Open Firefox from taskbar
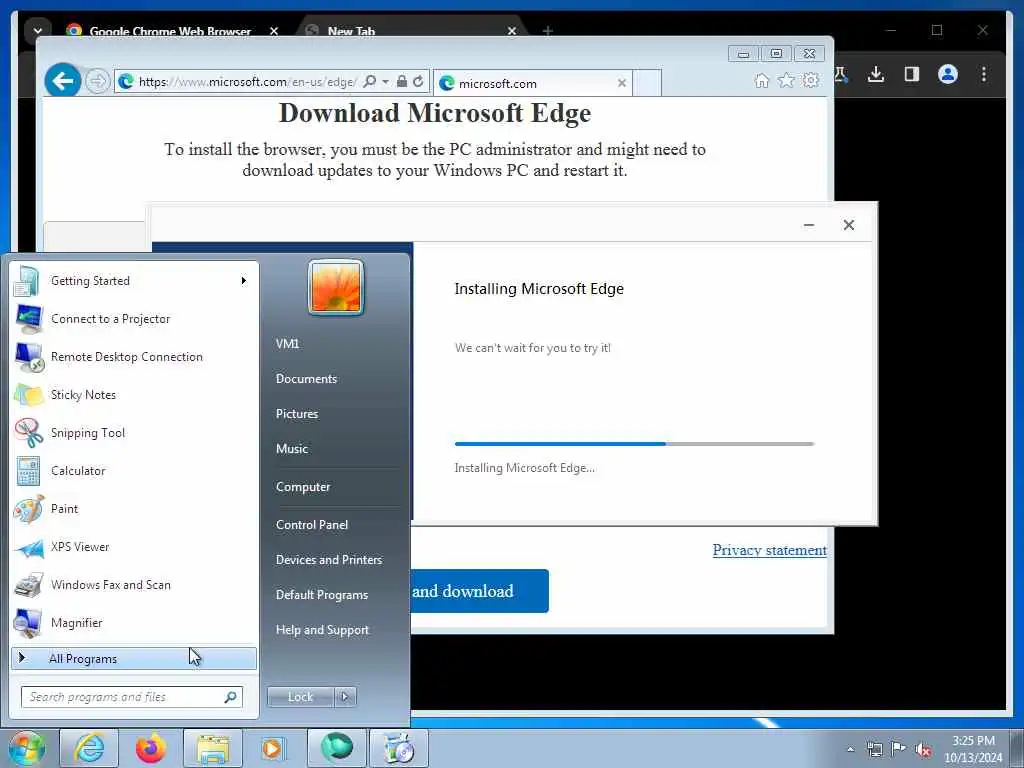 (151, 748)
